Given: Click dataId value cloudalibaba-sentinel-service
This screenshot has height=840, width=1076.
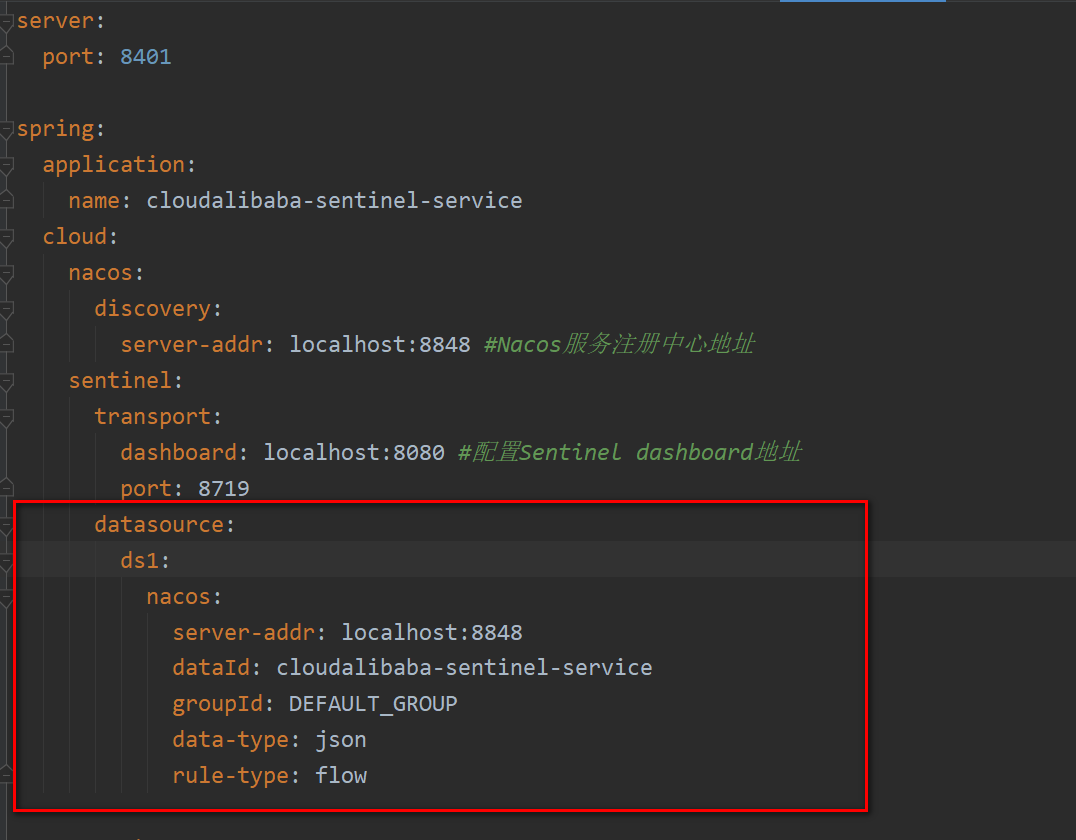Looking at the screenshot, I should click(465, 668).
